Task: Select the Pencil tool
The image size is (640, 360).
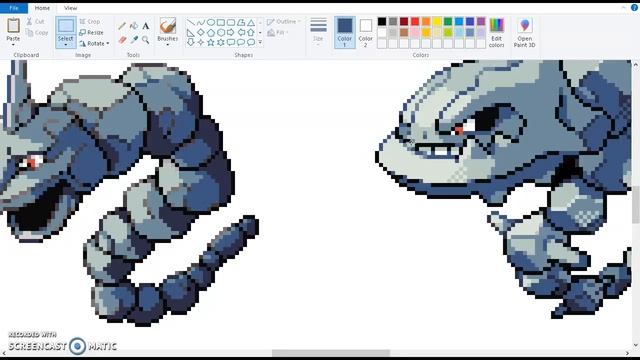Action: coord(122,26)
